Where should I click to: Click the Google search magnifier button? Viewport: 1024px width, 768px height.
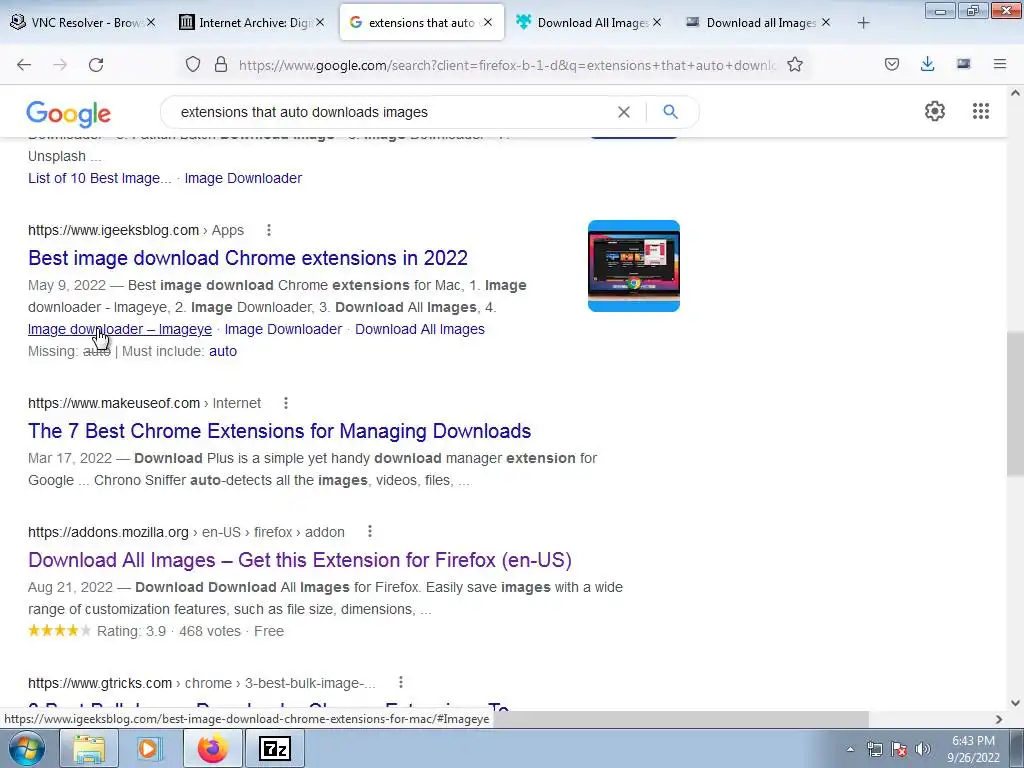[x=670, y=112]
